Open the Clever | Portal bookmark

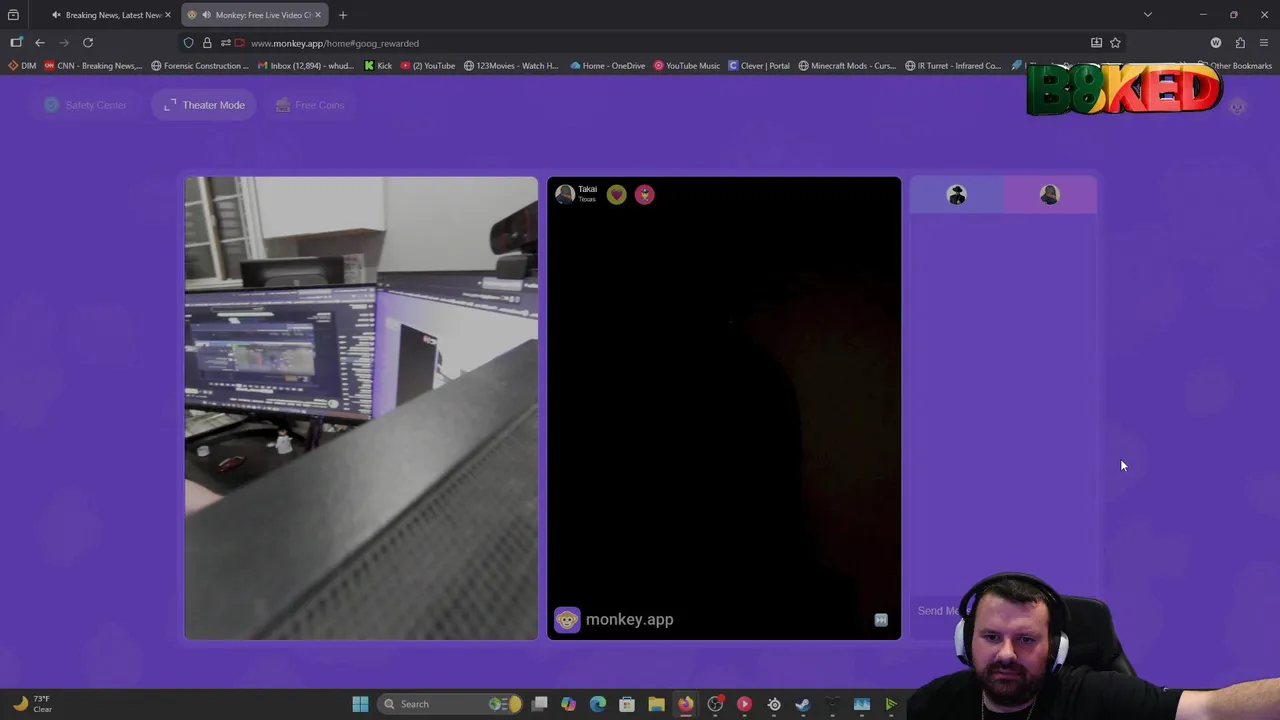coord(759,66)
